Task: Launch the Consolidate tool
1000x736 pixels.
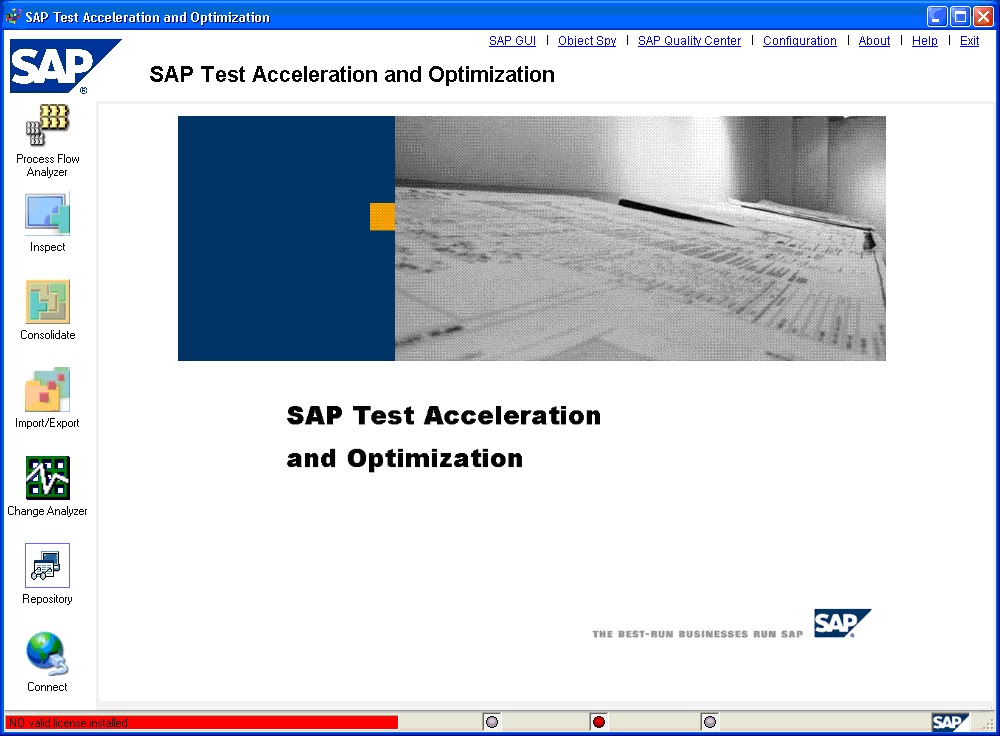Action: (x=46, y=301)
